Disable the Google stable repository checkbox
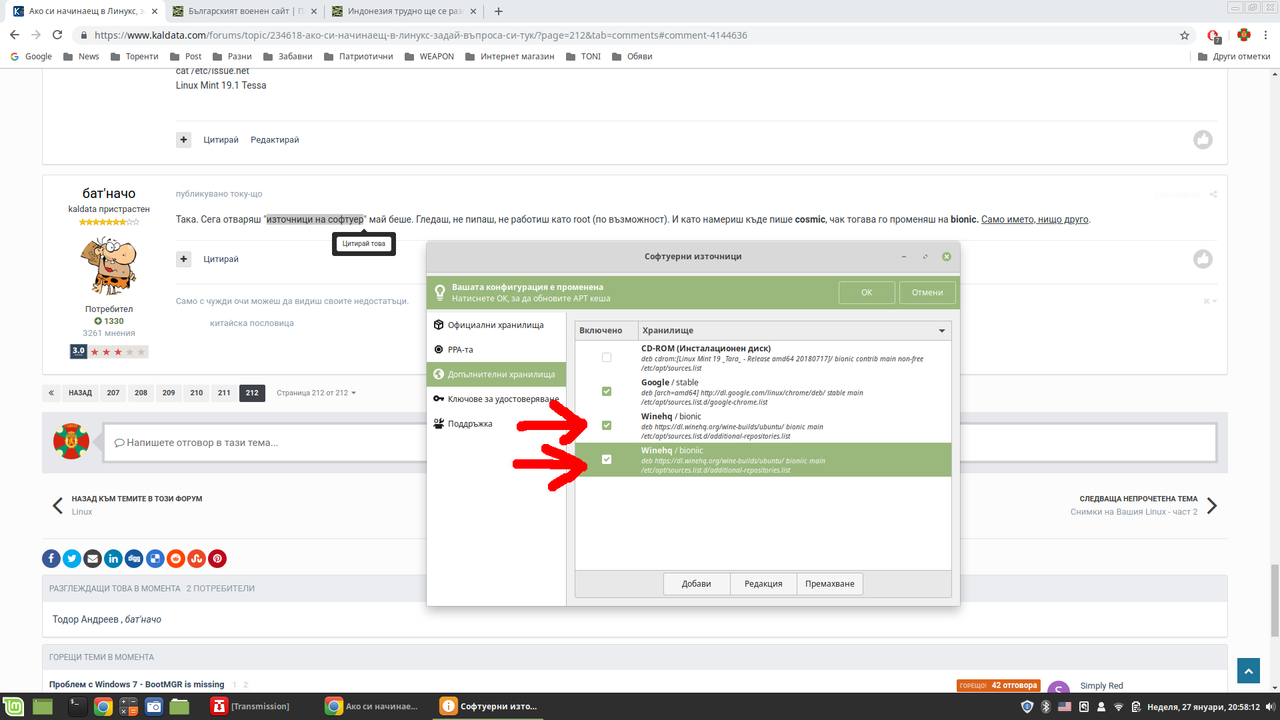 (607, 391)
